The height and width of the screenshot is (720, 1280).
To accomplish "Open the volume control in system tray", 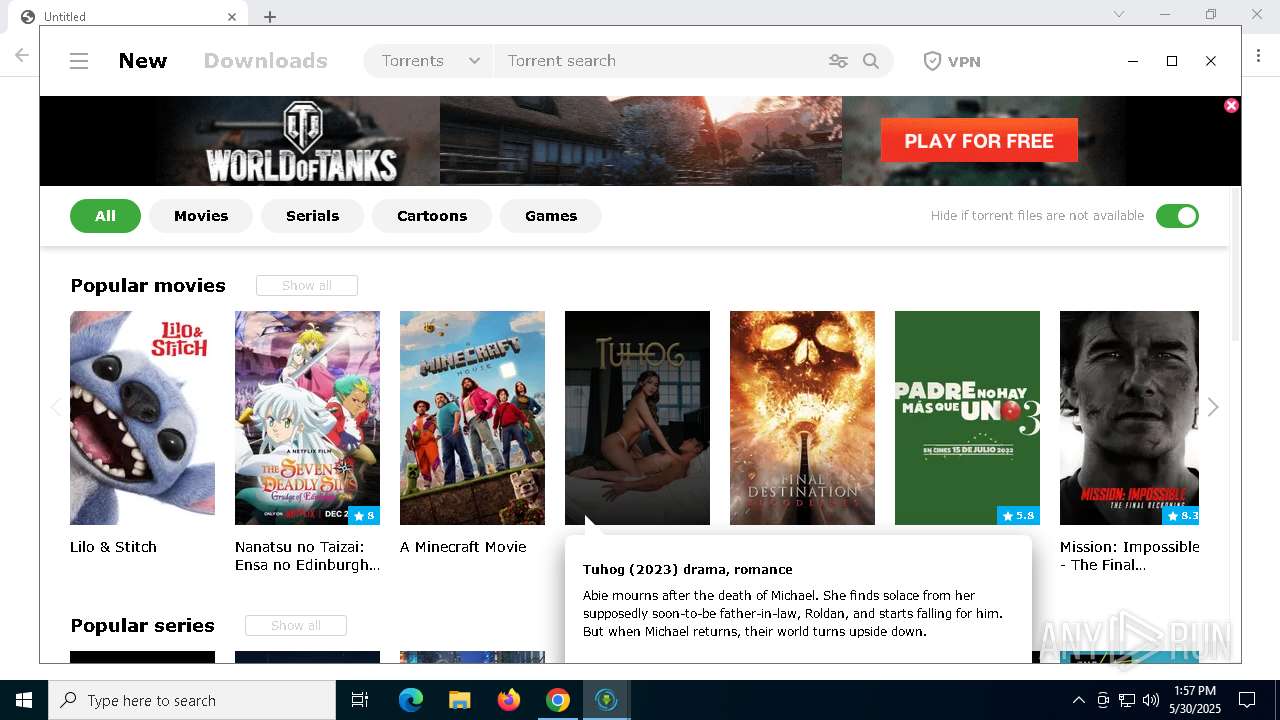I will tap(1151, 700).
